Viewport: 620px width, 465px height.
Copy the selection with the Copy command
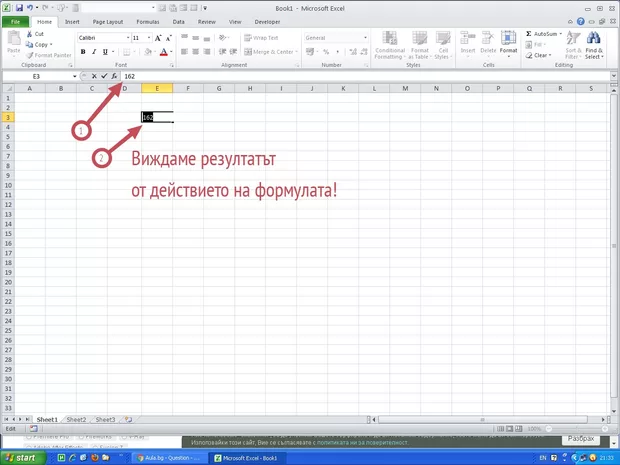[39, 45]
